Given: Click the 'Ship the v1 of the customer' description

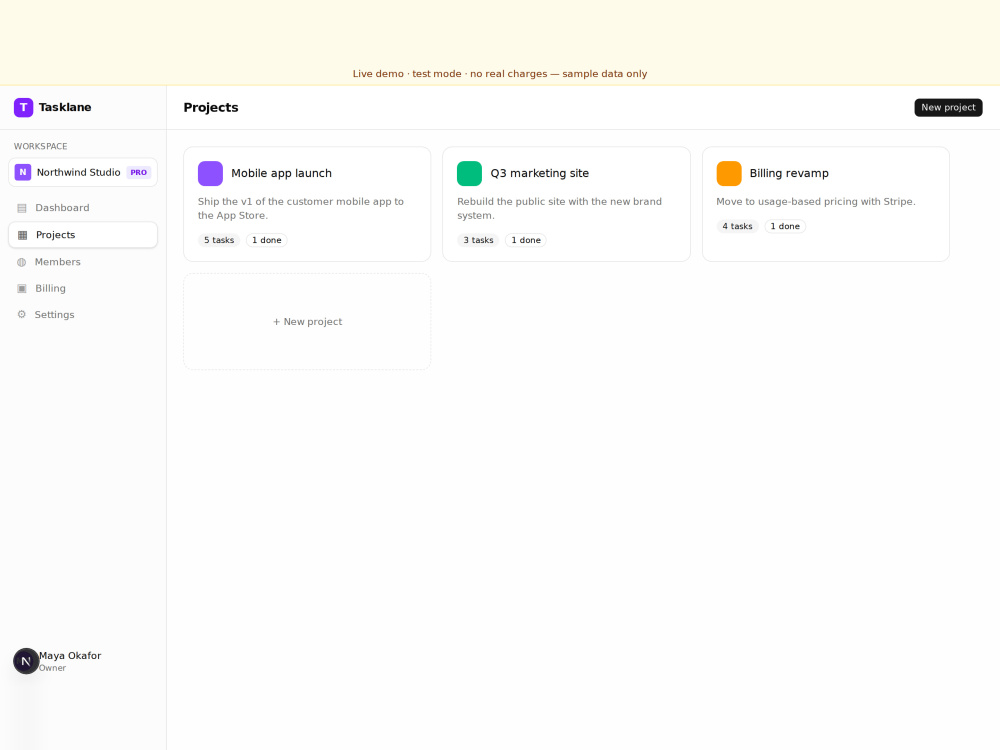Looking at the screenshot, I should [301, 209].
